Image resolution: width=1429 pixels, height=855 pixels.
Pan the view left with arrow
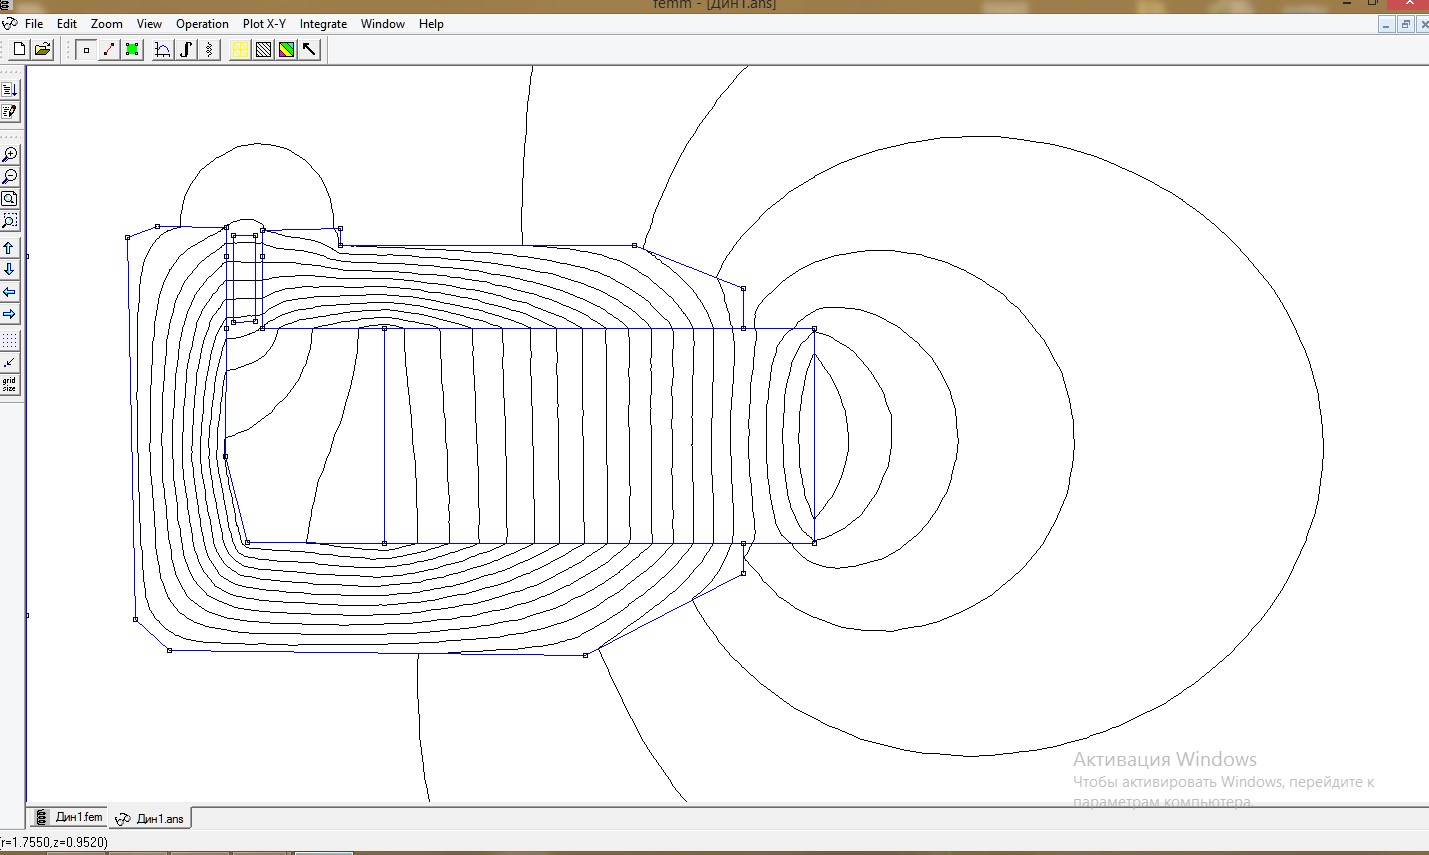(x=10, y=292)
